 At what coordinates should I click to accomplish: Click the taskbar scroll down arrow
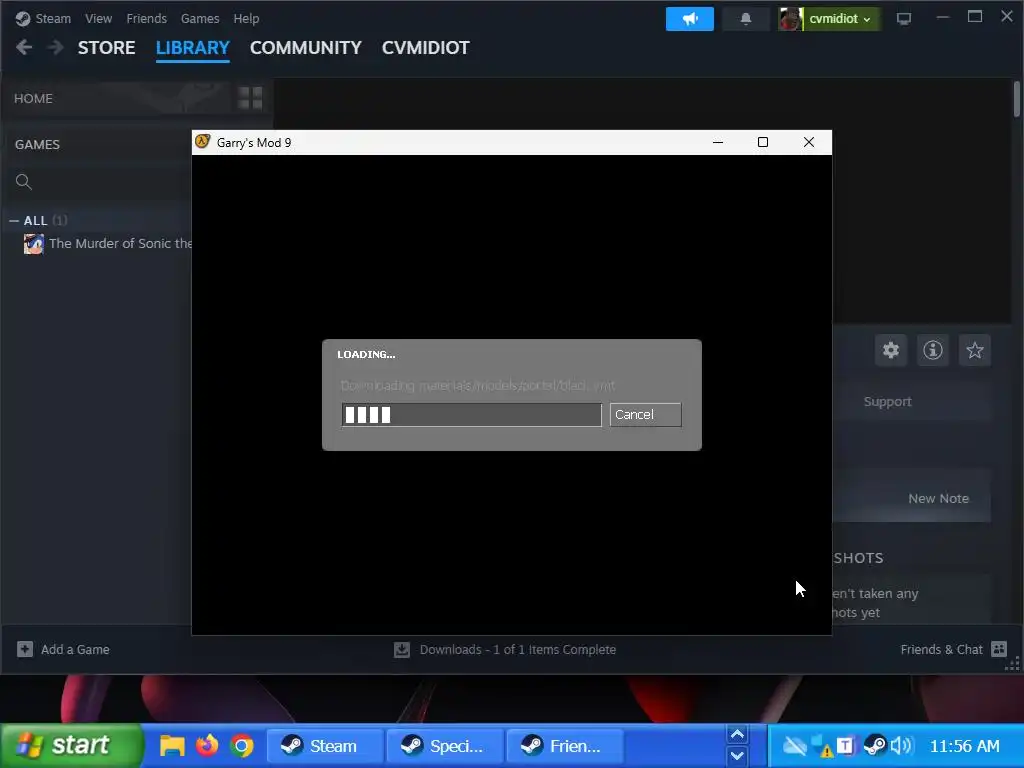point(737,756)
